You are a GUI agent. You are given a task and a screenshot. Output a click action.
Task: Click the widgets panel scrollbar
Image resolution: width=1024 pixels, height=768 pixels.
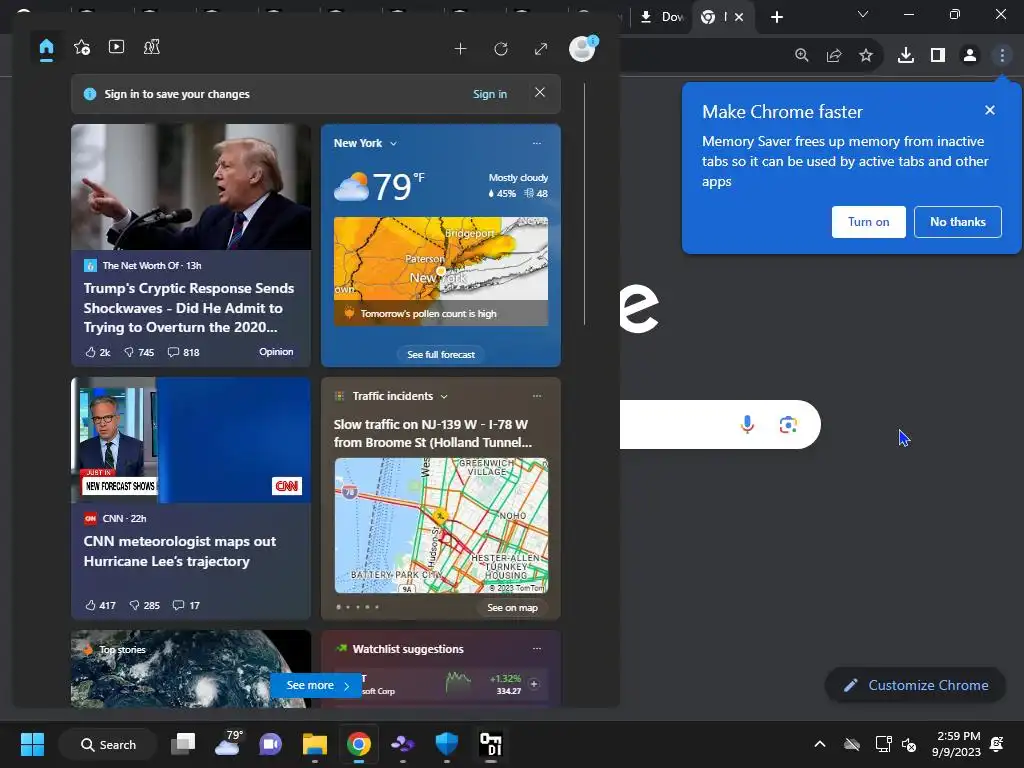pyautogui.click(x=584, y=204)
